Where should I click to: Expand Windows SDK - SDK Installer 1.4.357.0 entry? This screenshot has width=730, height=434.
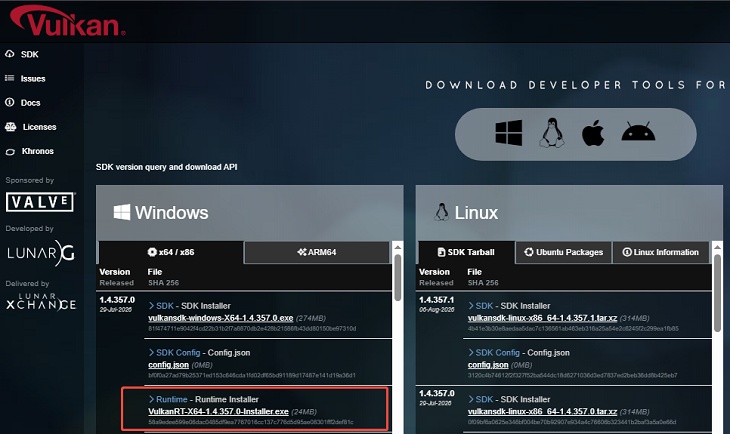coord(189,306)
